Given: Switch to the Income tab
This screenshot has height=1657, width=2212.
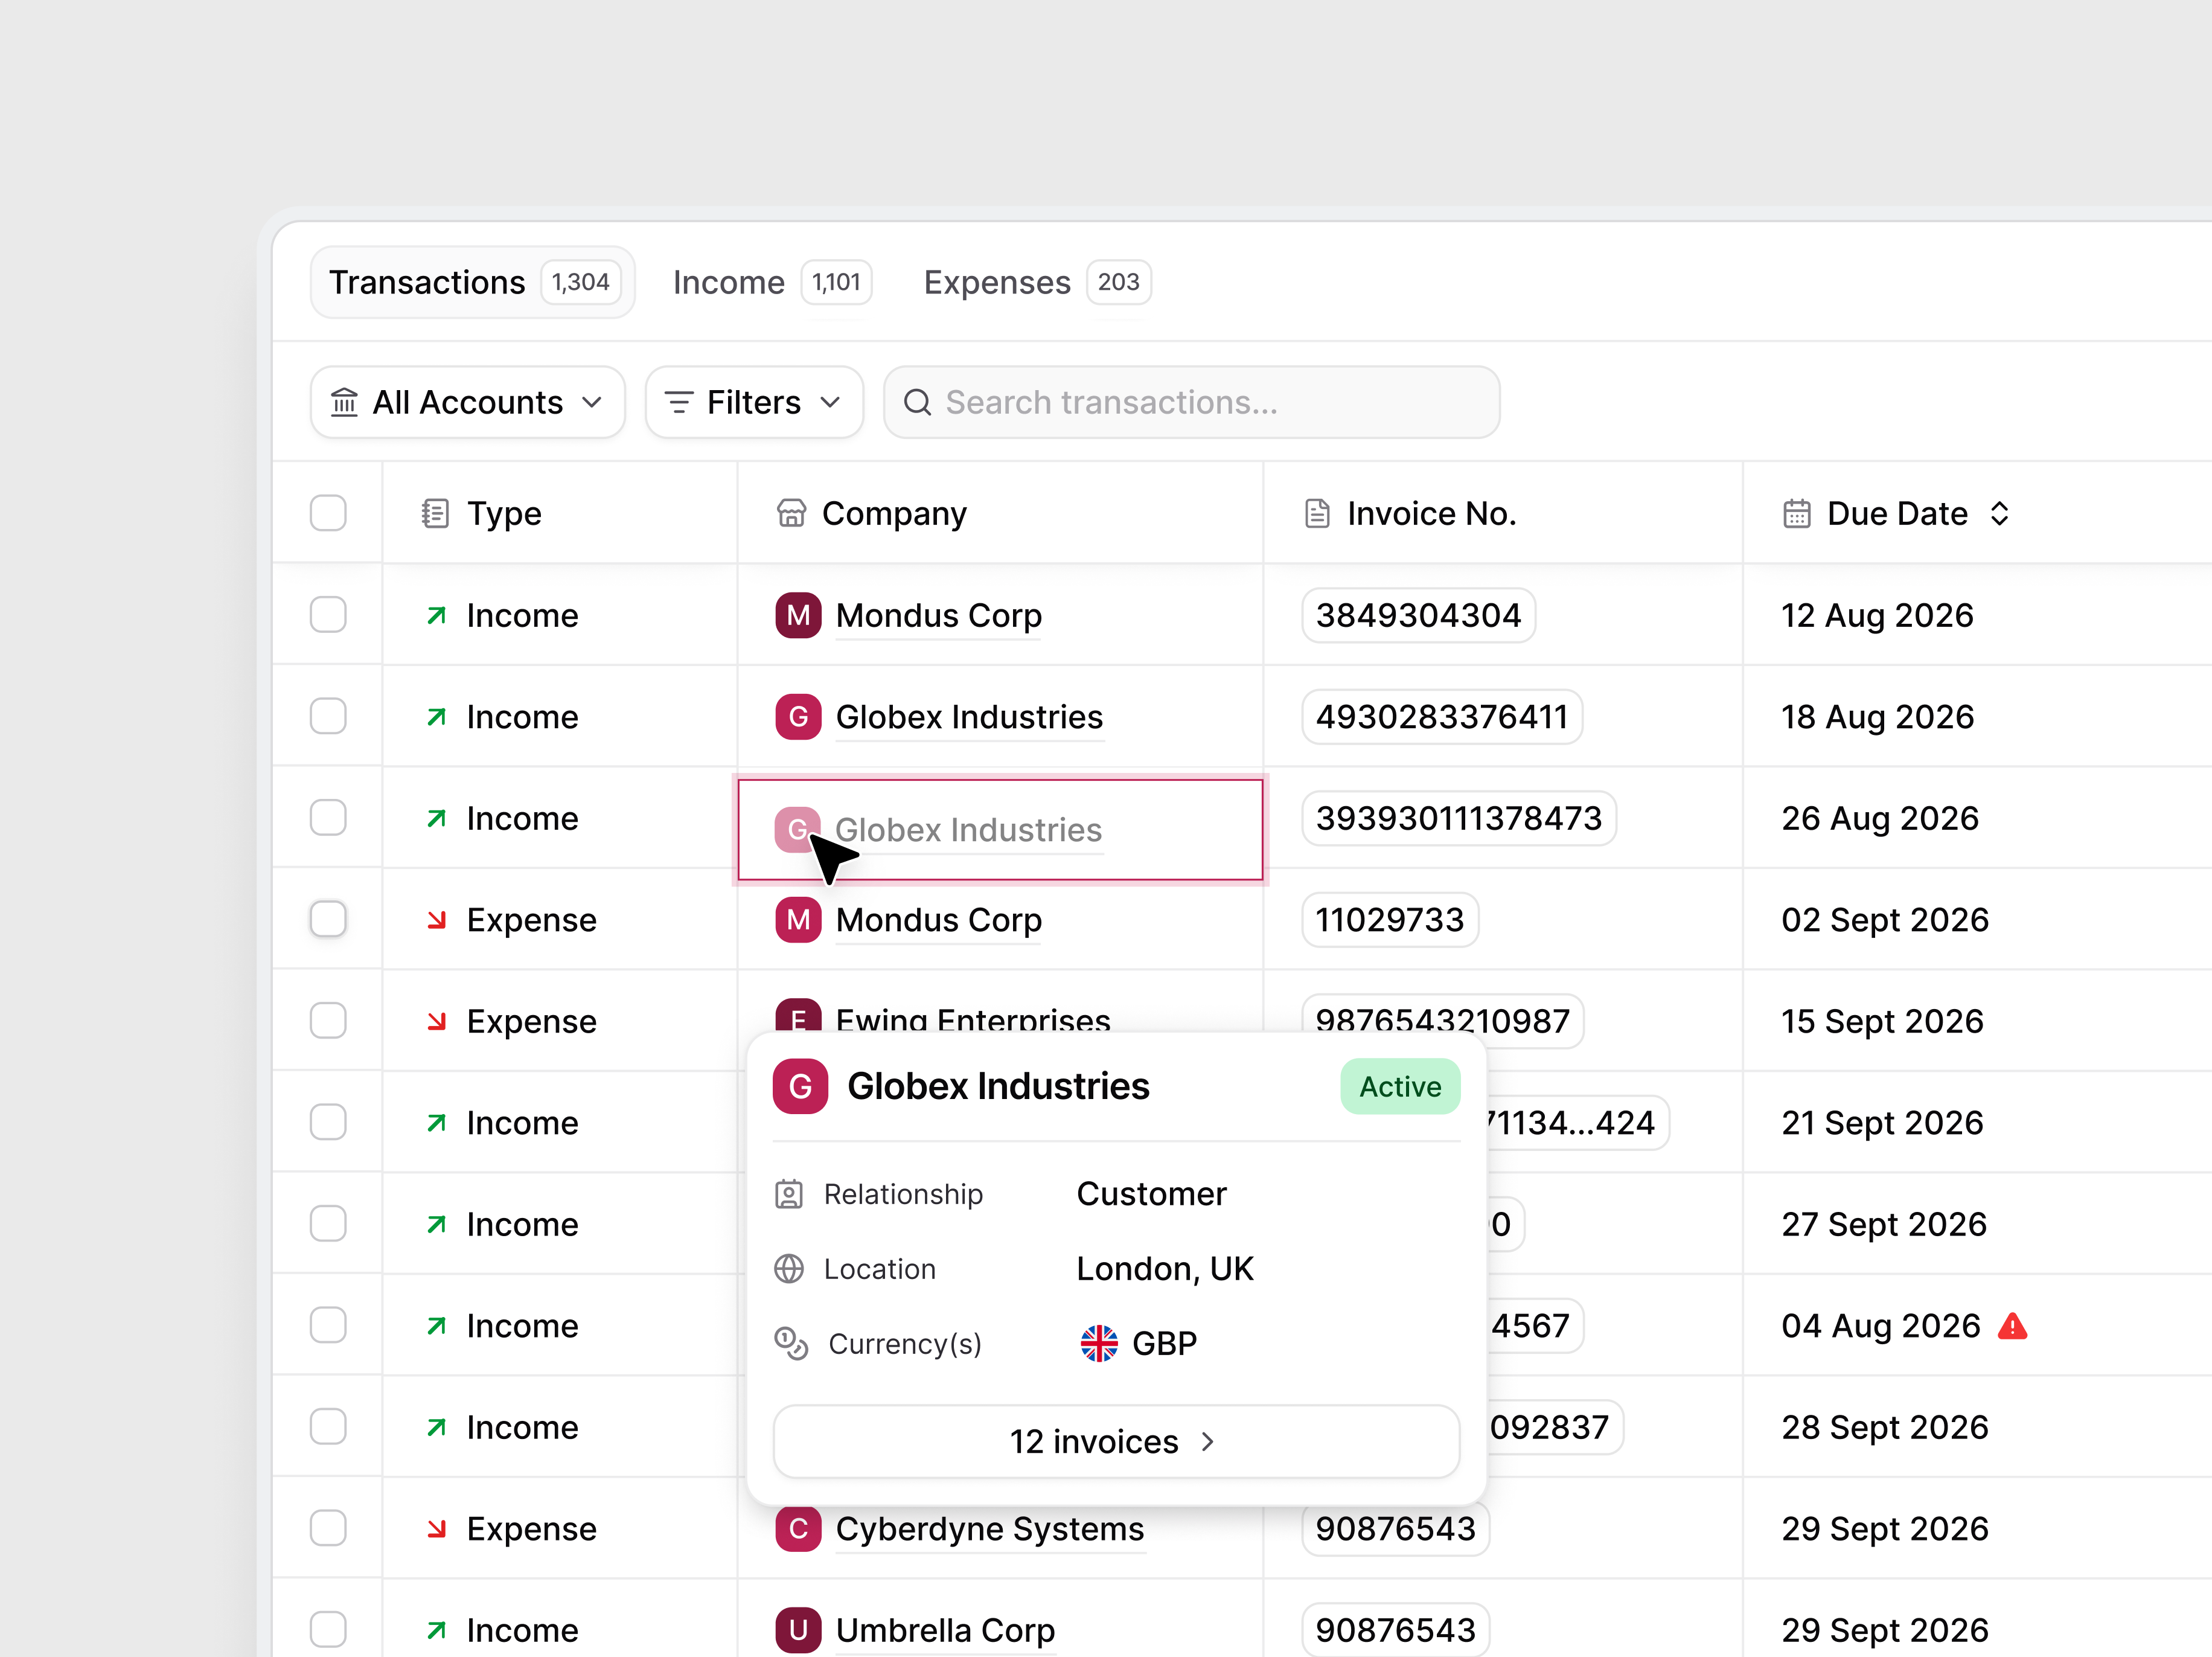Looking at the screenshot, I should coord(772,282).
